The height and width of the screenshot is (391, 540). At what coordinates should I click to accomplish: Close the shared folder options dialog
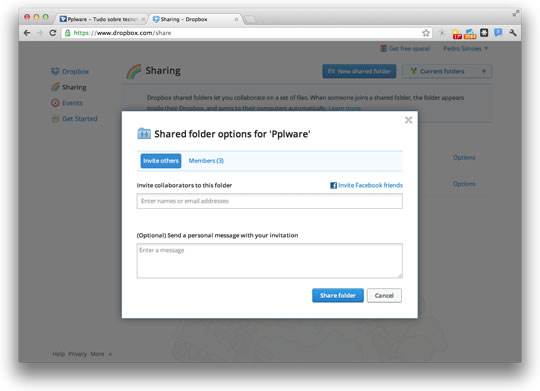pos(408,120)
